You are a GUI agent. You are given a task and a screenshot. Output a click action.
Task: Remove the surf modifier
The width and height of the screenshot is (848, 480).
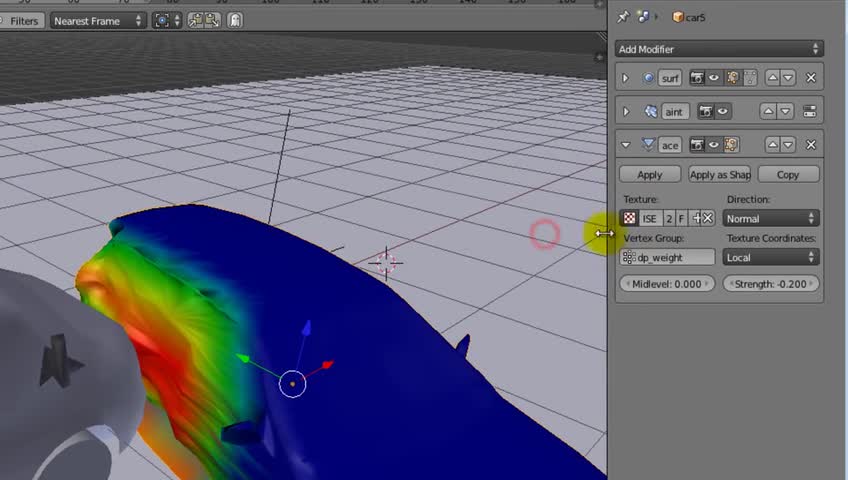811,78
